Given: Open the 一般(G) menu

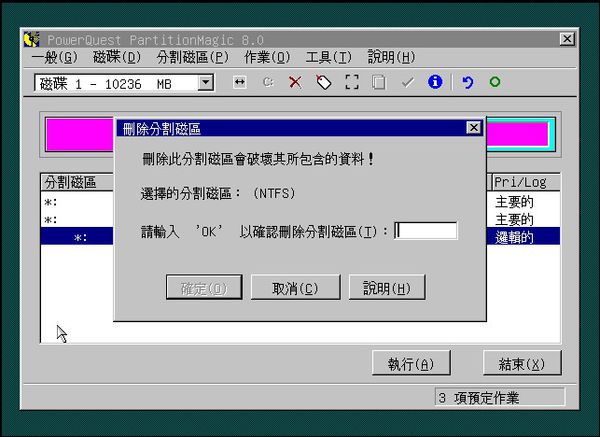Looking at the screenshot, I should 54,57.
